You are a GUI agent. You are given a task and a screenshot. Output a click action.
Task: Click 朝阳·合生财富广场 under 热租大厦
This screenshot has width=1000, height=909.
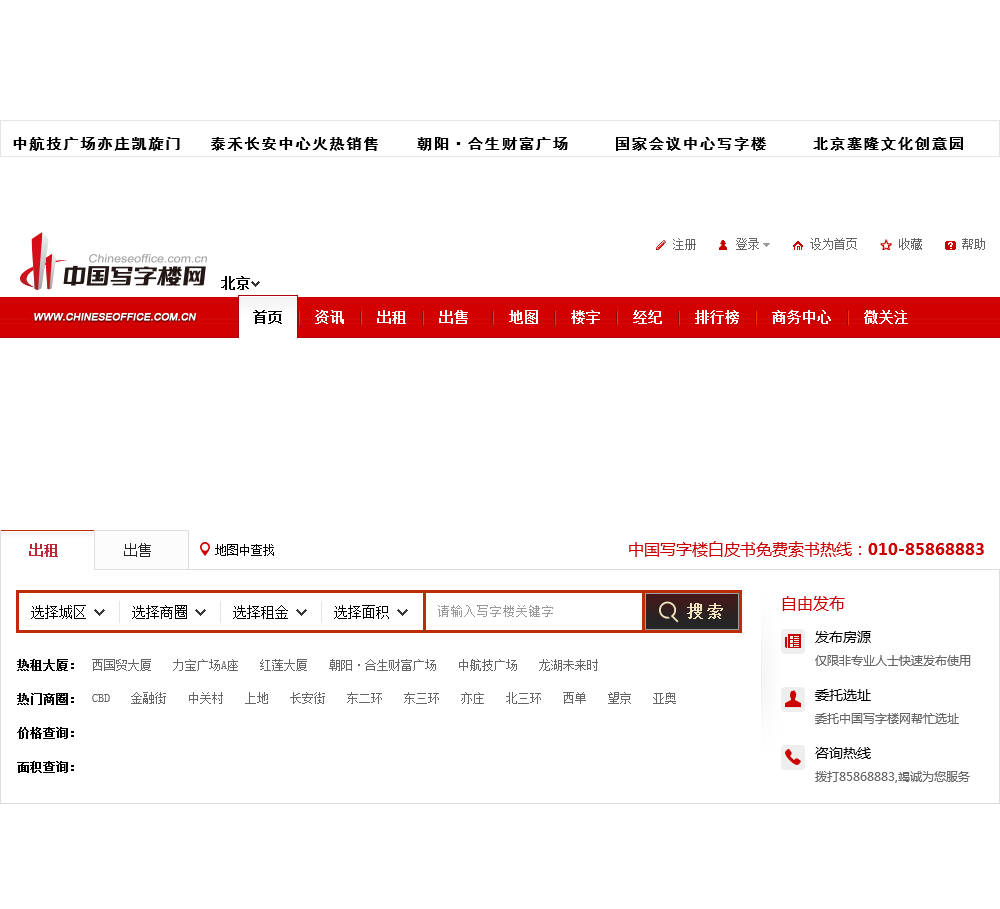coord(383,665)
